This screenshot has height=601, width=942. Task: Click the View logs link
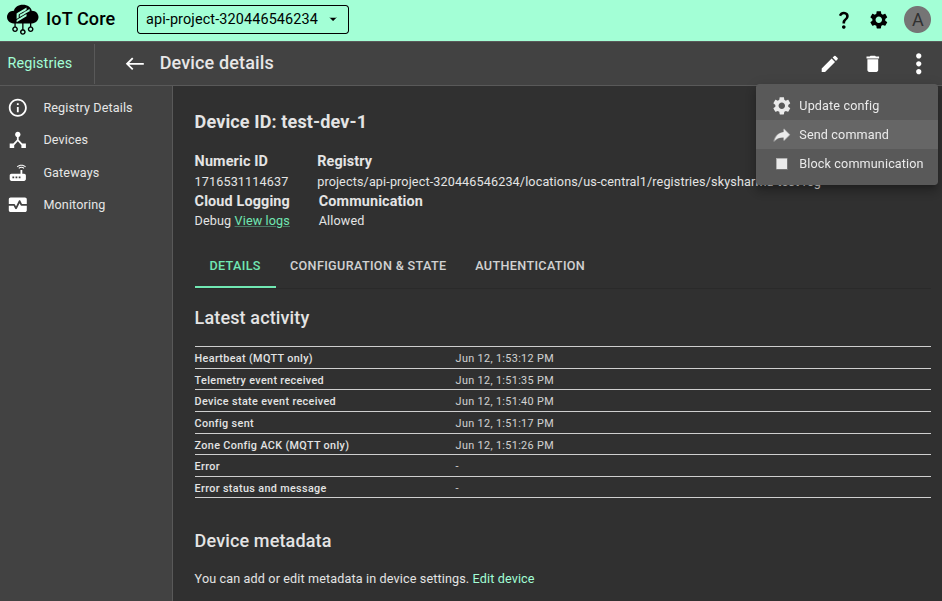click(262, 221)
